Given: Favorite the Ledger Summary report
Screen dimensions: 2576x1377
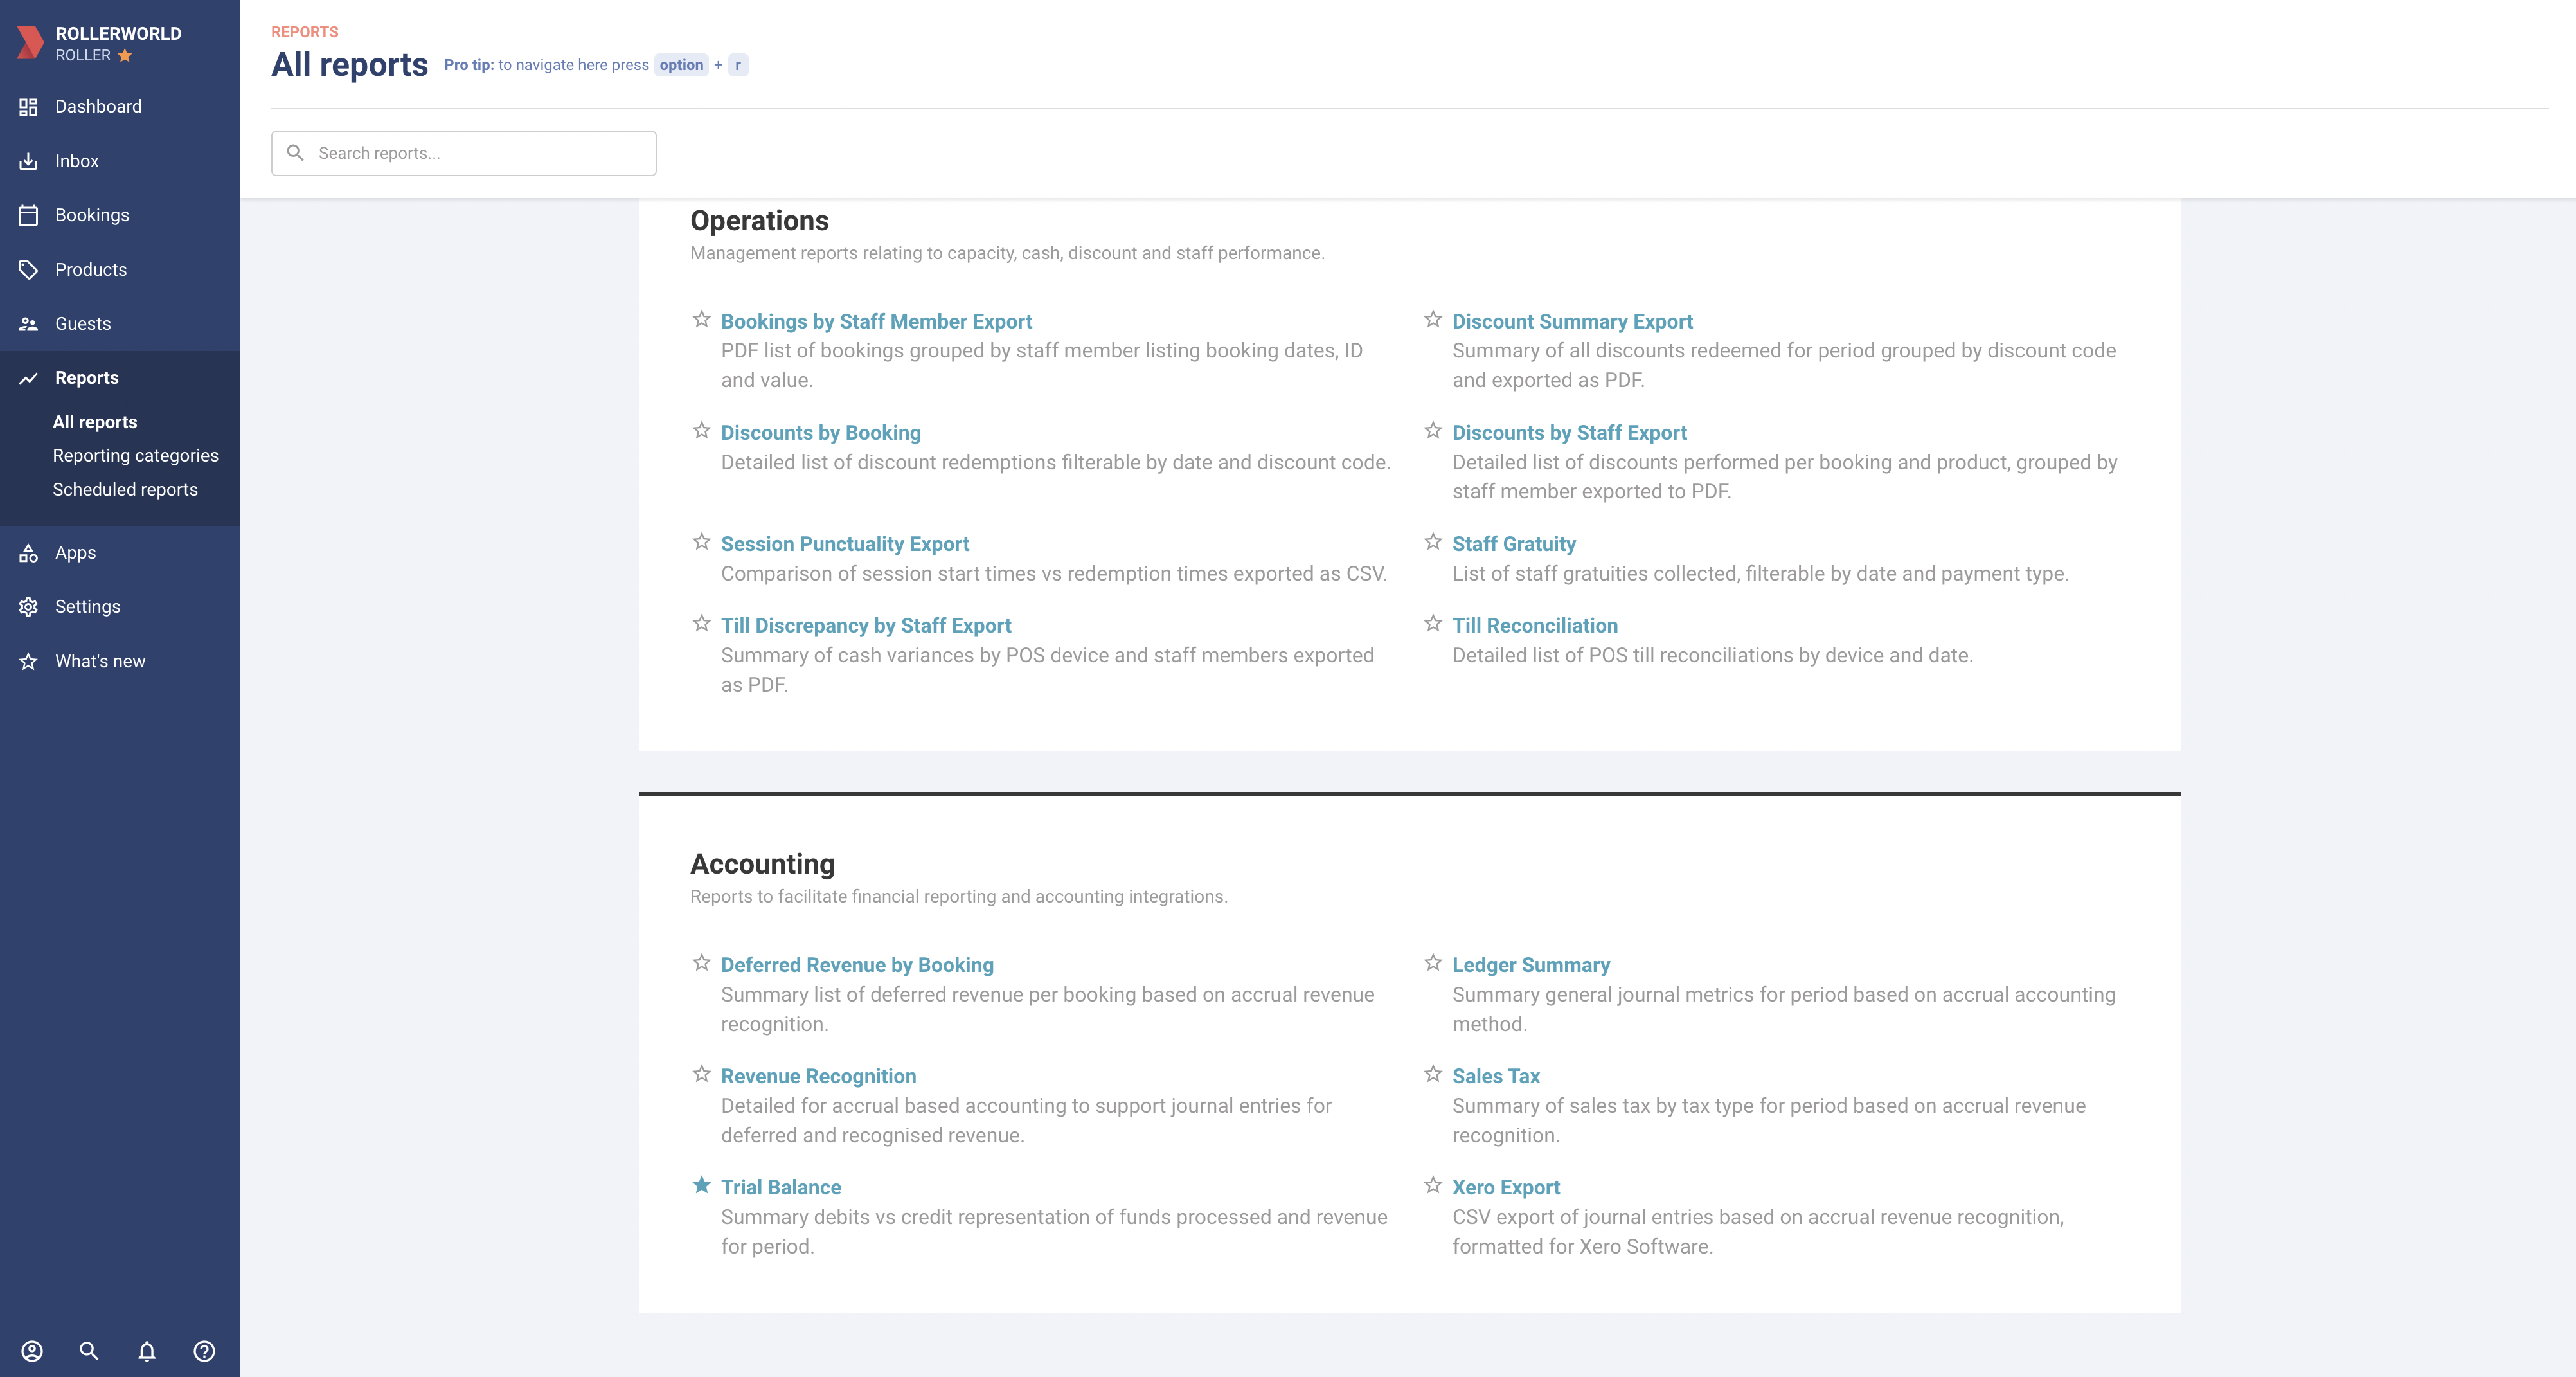Looking at the screenshot, I should 1432,963.
